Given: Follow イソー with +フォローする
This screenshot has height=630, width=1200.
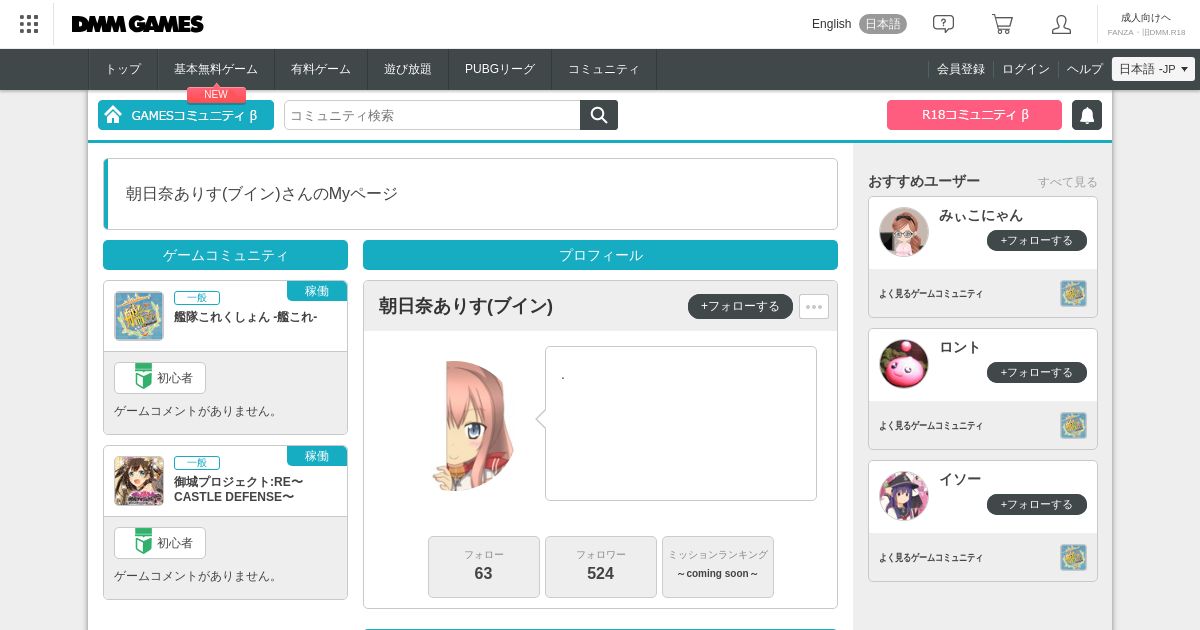Looking at the screenshot, I should pos(1037,504).
